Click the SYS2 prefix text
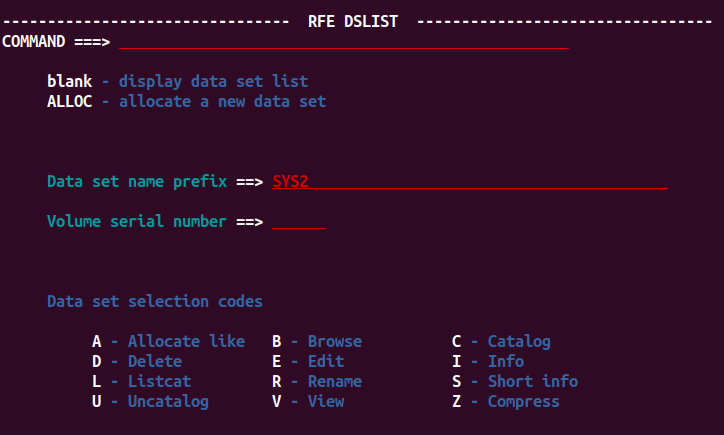The height and width of the screenshot is (435, 724). click(290, 181)
